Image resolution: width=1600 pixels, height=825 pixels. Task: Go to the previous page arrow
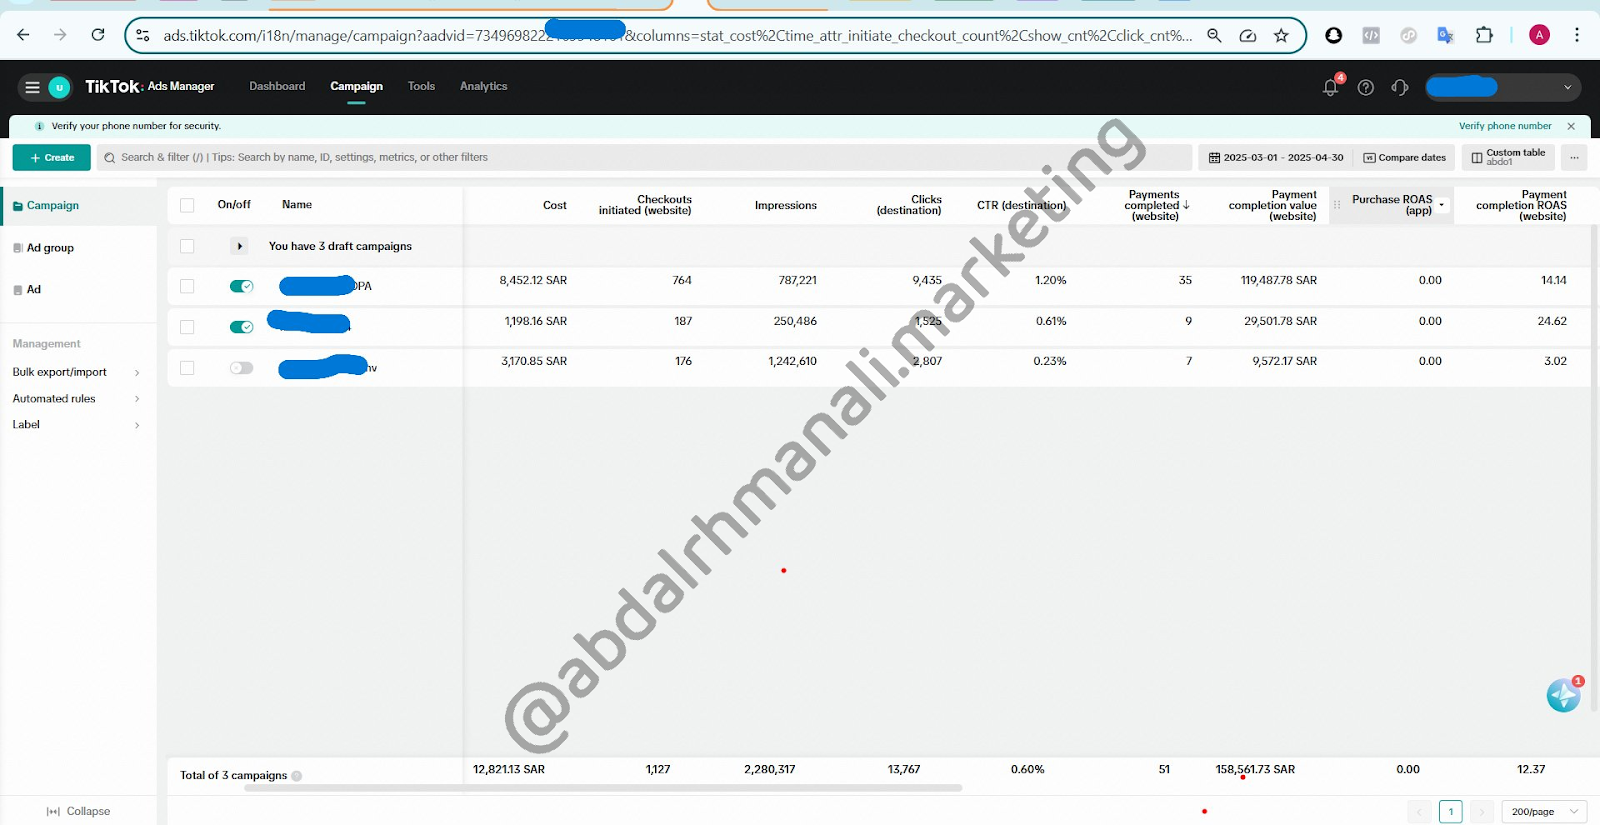1418,812
